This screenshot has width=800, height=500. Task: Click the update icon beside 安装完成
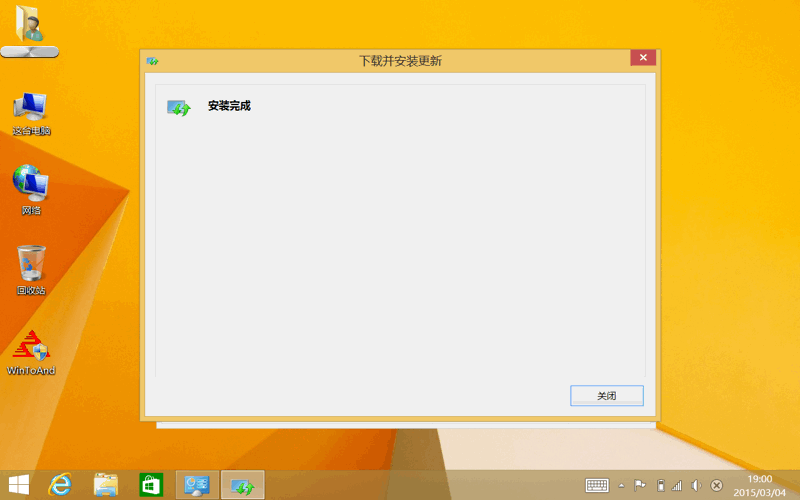tap(178, 107)
